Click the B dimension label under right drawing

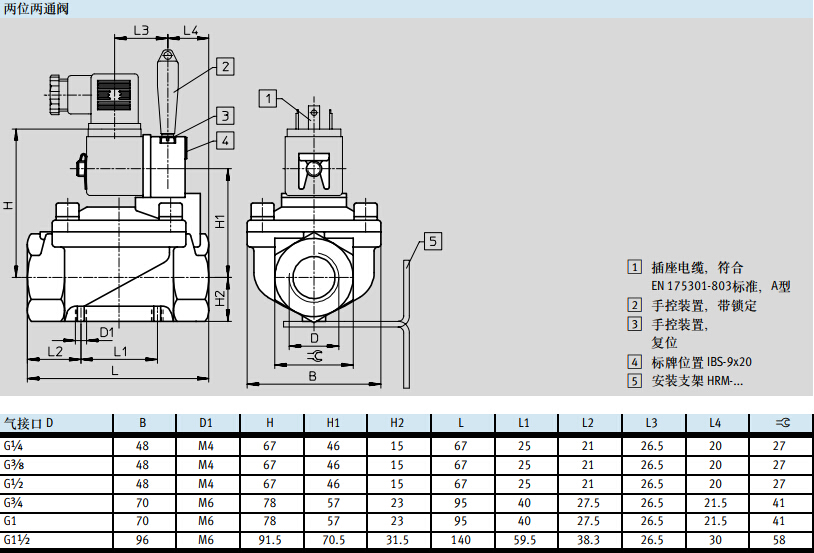click(x=312, y=377)
